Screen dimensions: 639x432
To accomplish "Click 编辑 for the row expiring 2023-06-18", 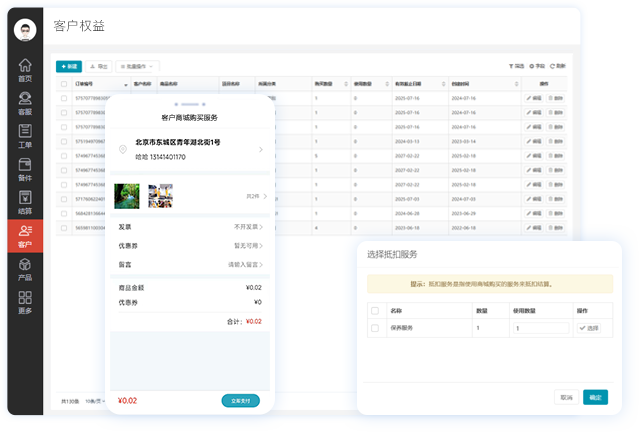I will tap(533, 228).
